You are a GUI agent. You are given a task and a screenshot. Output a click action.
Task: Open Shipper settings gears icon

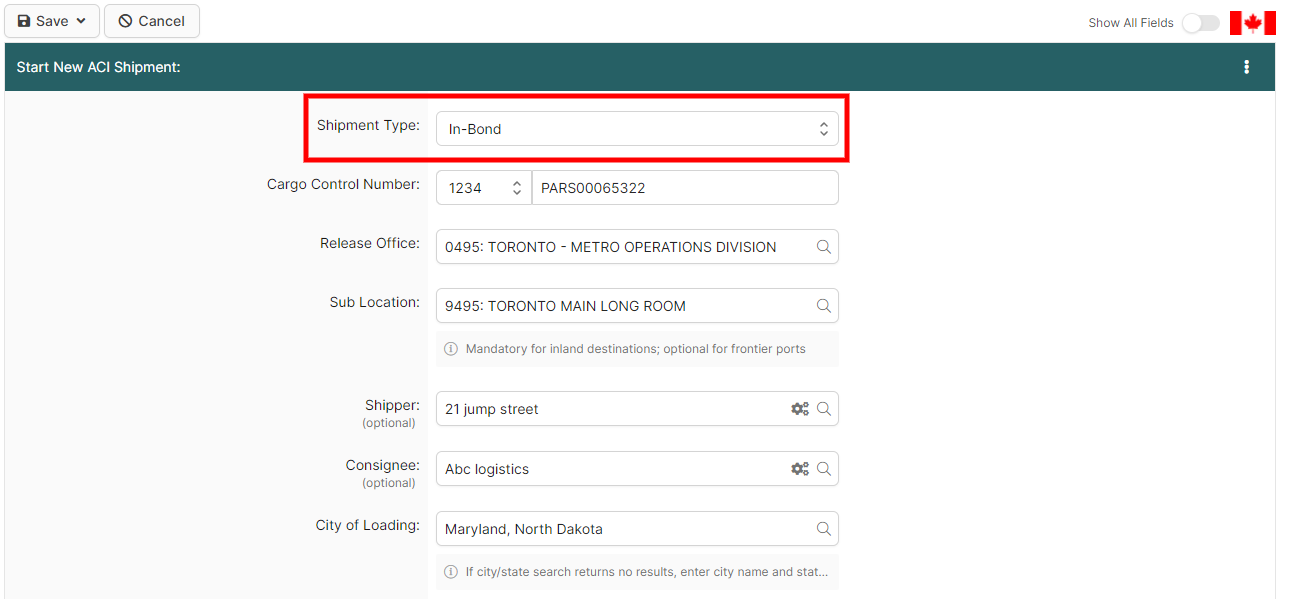click(x=800, y=409)
